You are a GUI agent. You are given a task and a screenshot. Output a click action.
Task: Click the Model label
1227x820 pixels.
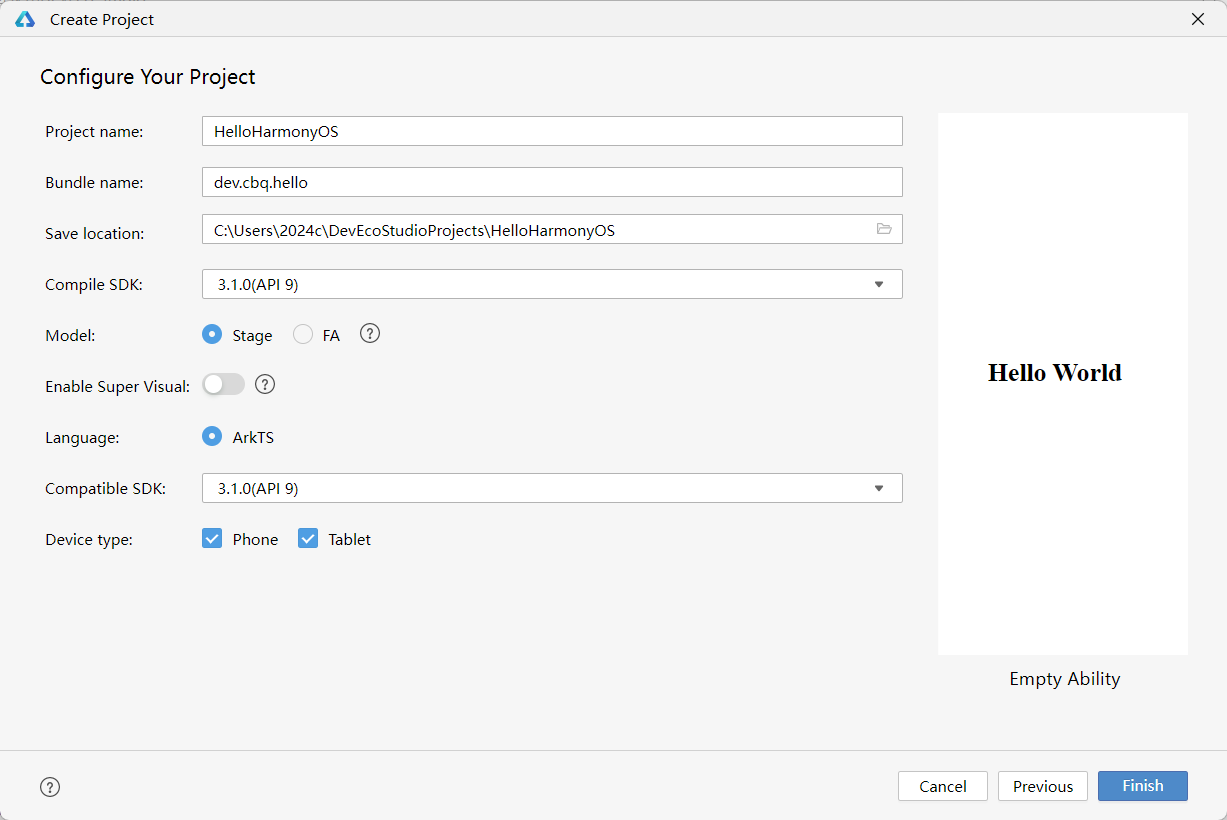tap(70, 335)
